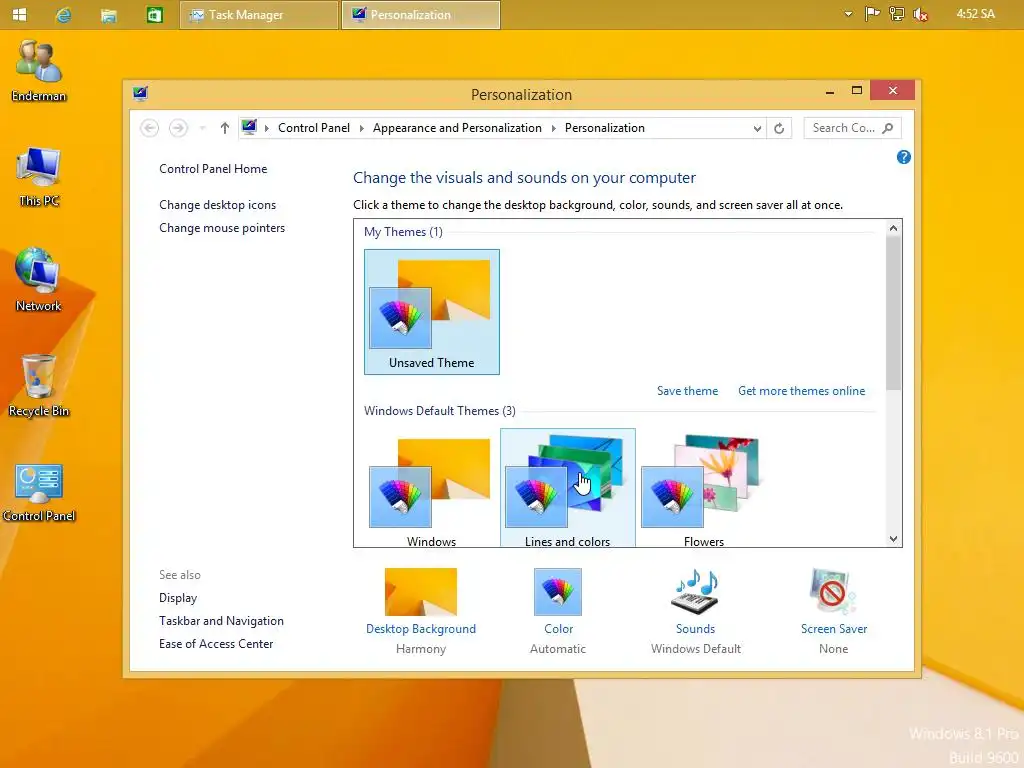The height and width of the screenshot is (768, 1024).
Task: Click the Sounds text link
Action: pyautogui.click(x=695, y=629)
